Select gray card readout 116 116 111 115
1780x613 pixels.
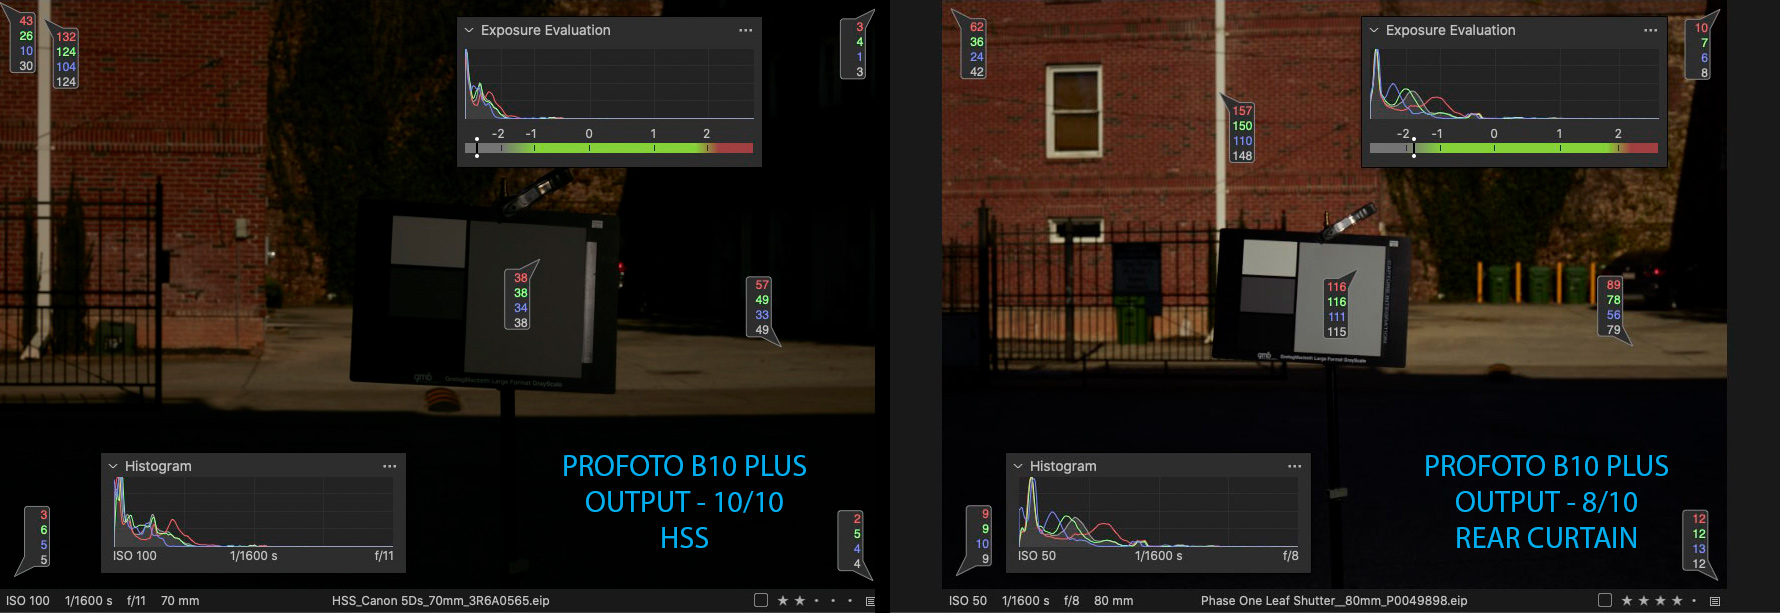tap(1337, 308)
